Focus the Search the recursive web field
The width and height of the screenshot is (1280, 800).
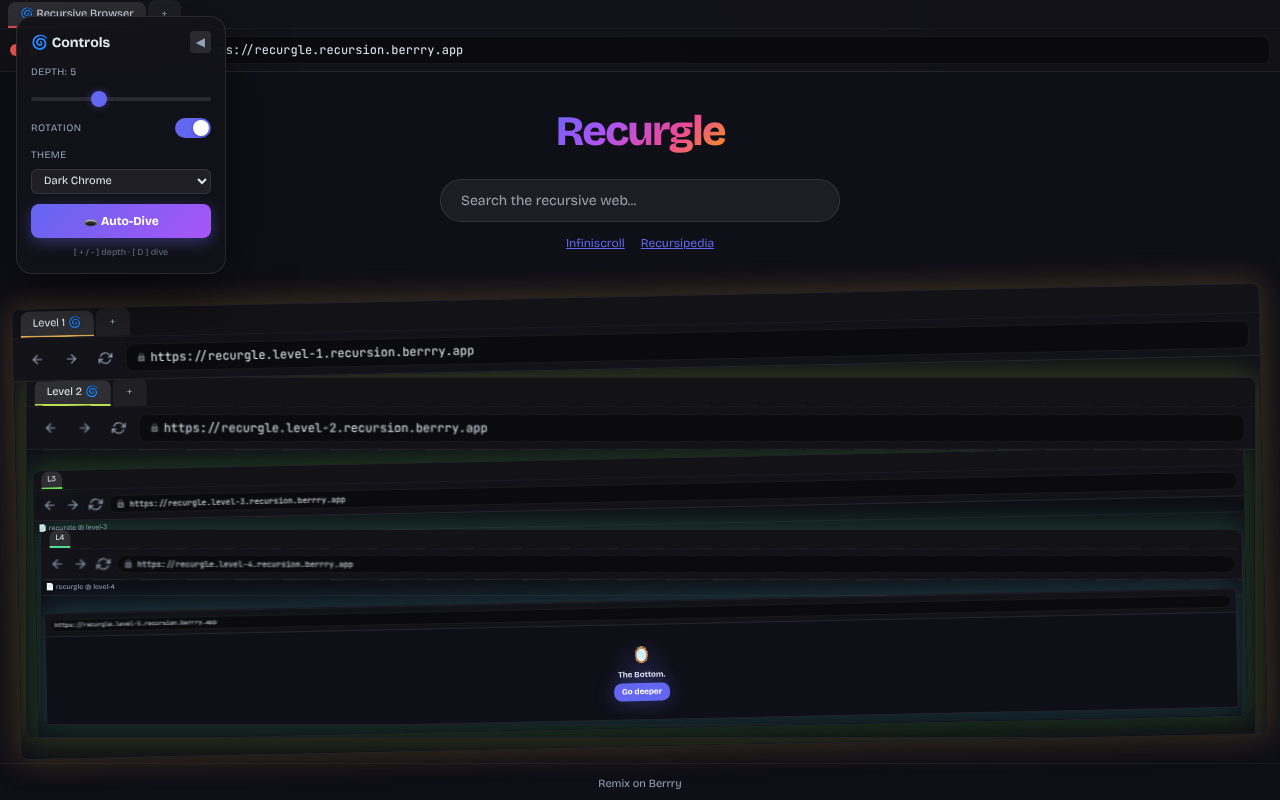[x=640, y=201]
